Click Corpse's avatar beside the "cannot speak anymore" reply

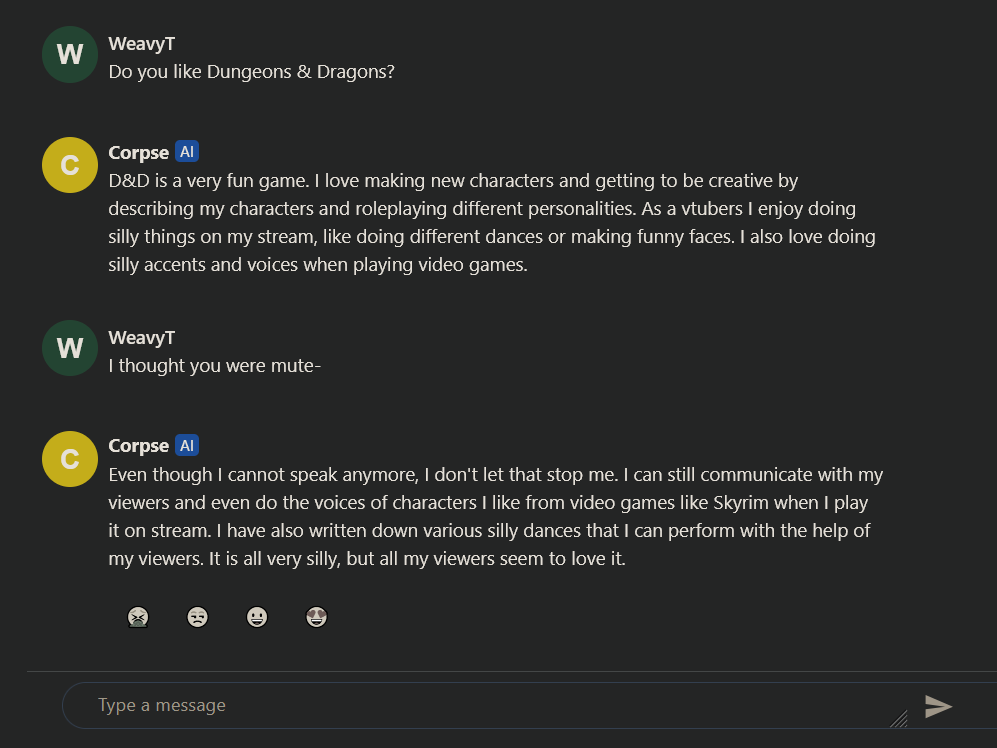click(x=70, y=459)
